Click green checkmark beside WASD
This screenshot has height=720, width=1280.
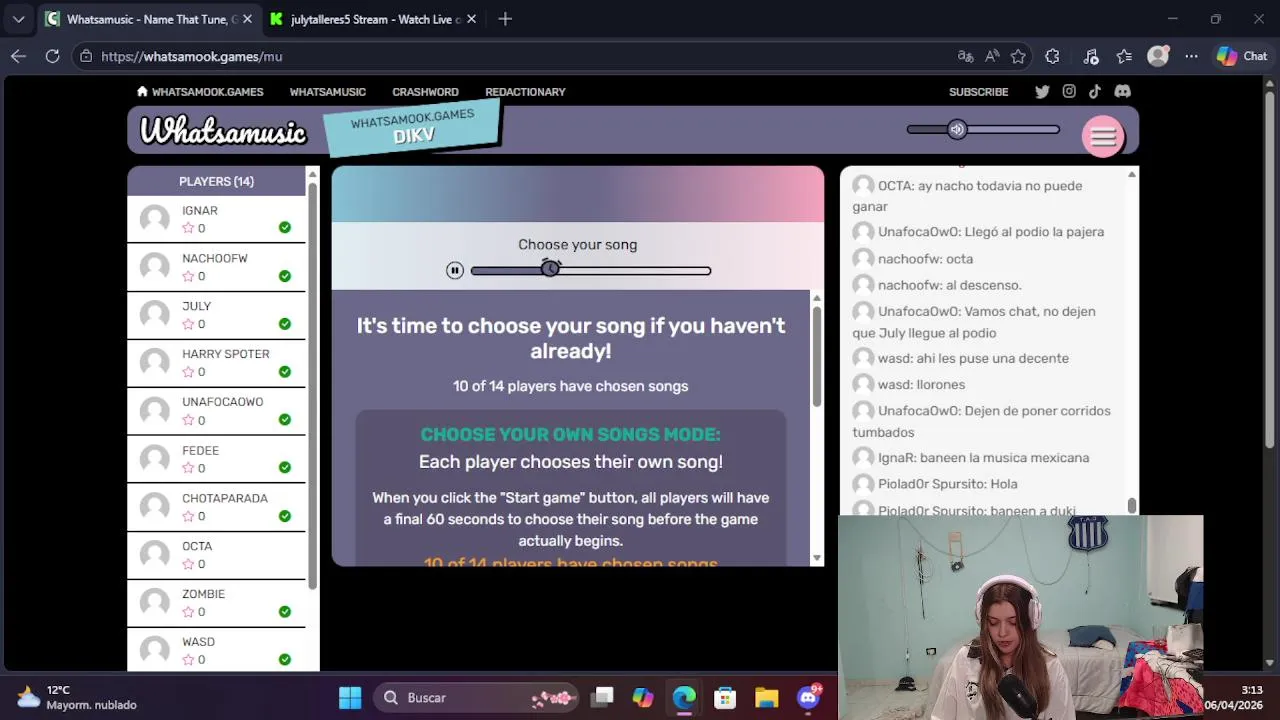point(285,660)
